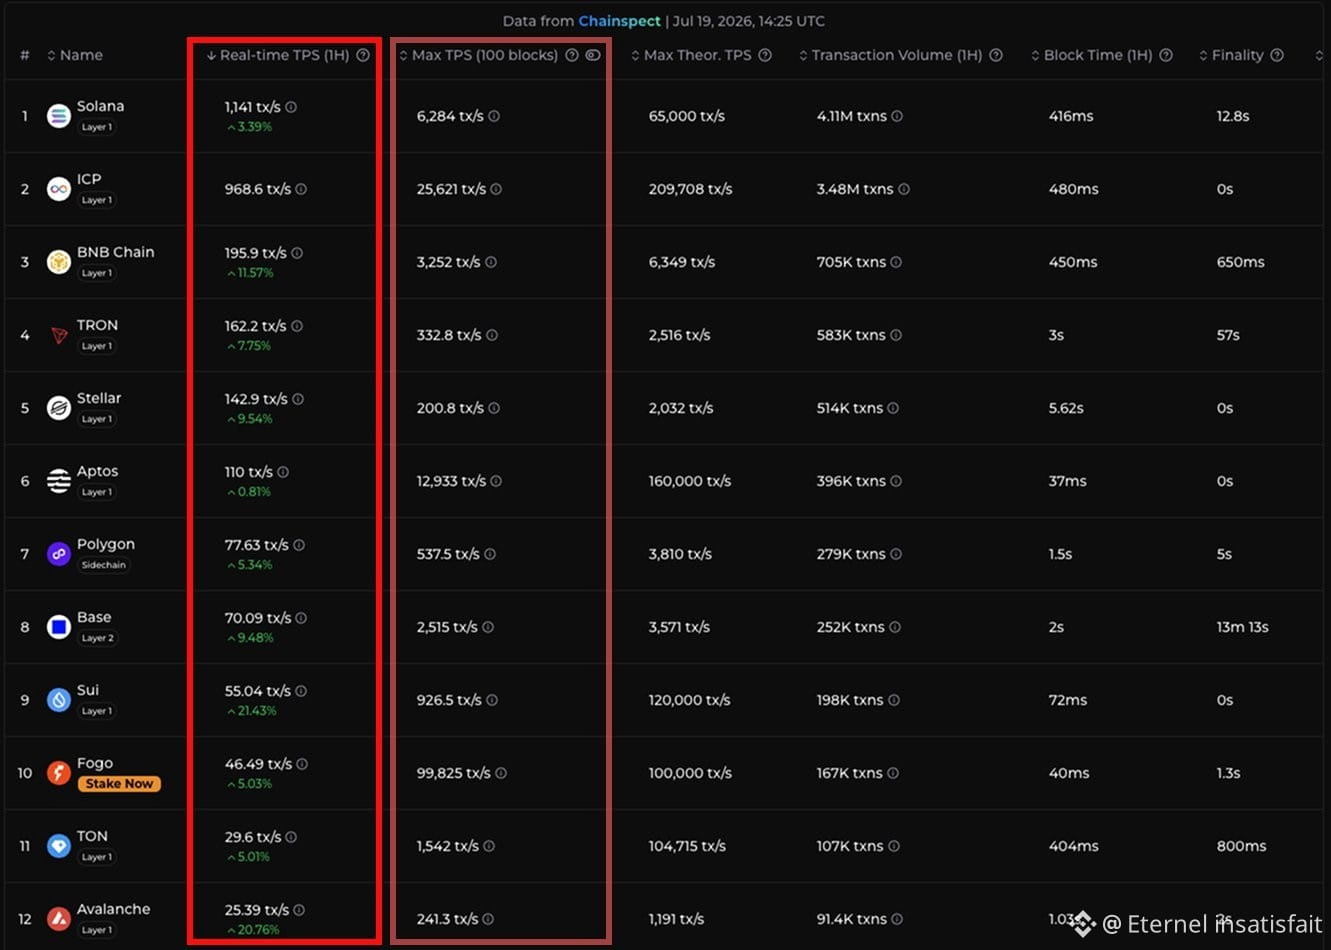
Task: Open the Stellar chain name link
Action: [99, 398]
